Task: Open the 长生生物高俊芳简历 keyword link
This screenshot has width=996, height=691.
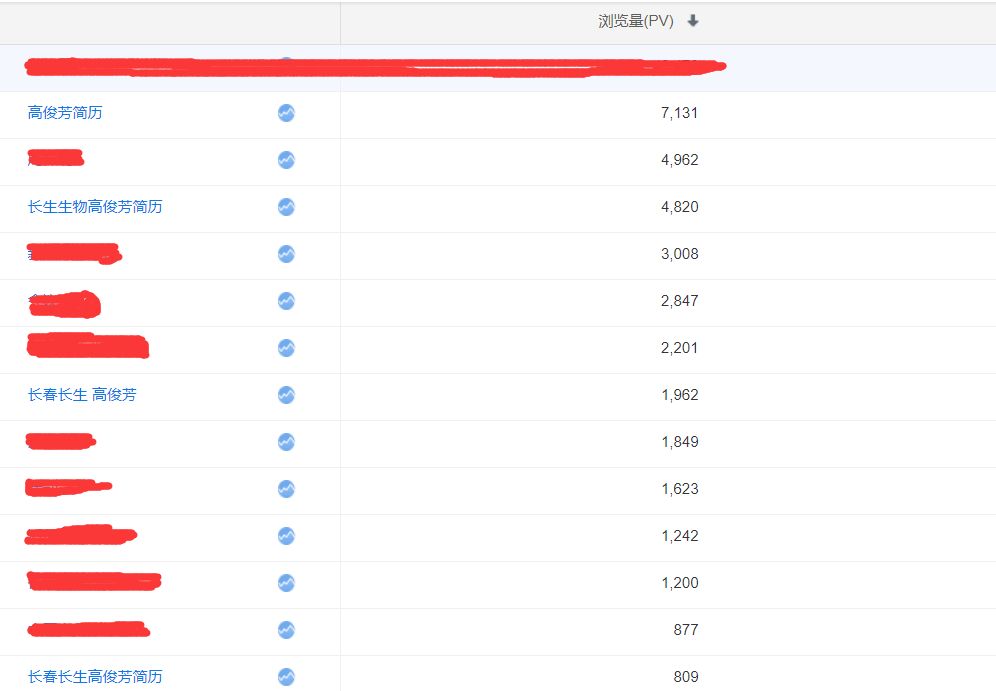Action: click(95, 207)
